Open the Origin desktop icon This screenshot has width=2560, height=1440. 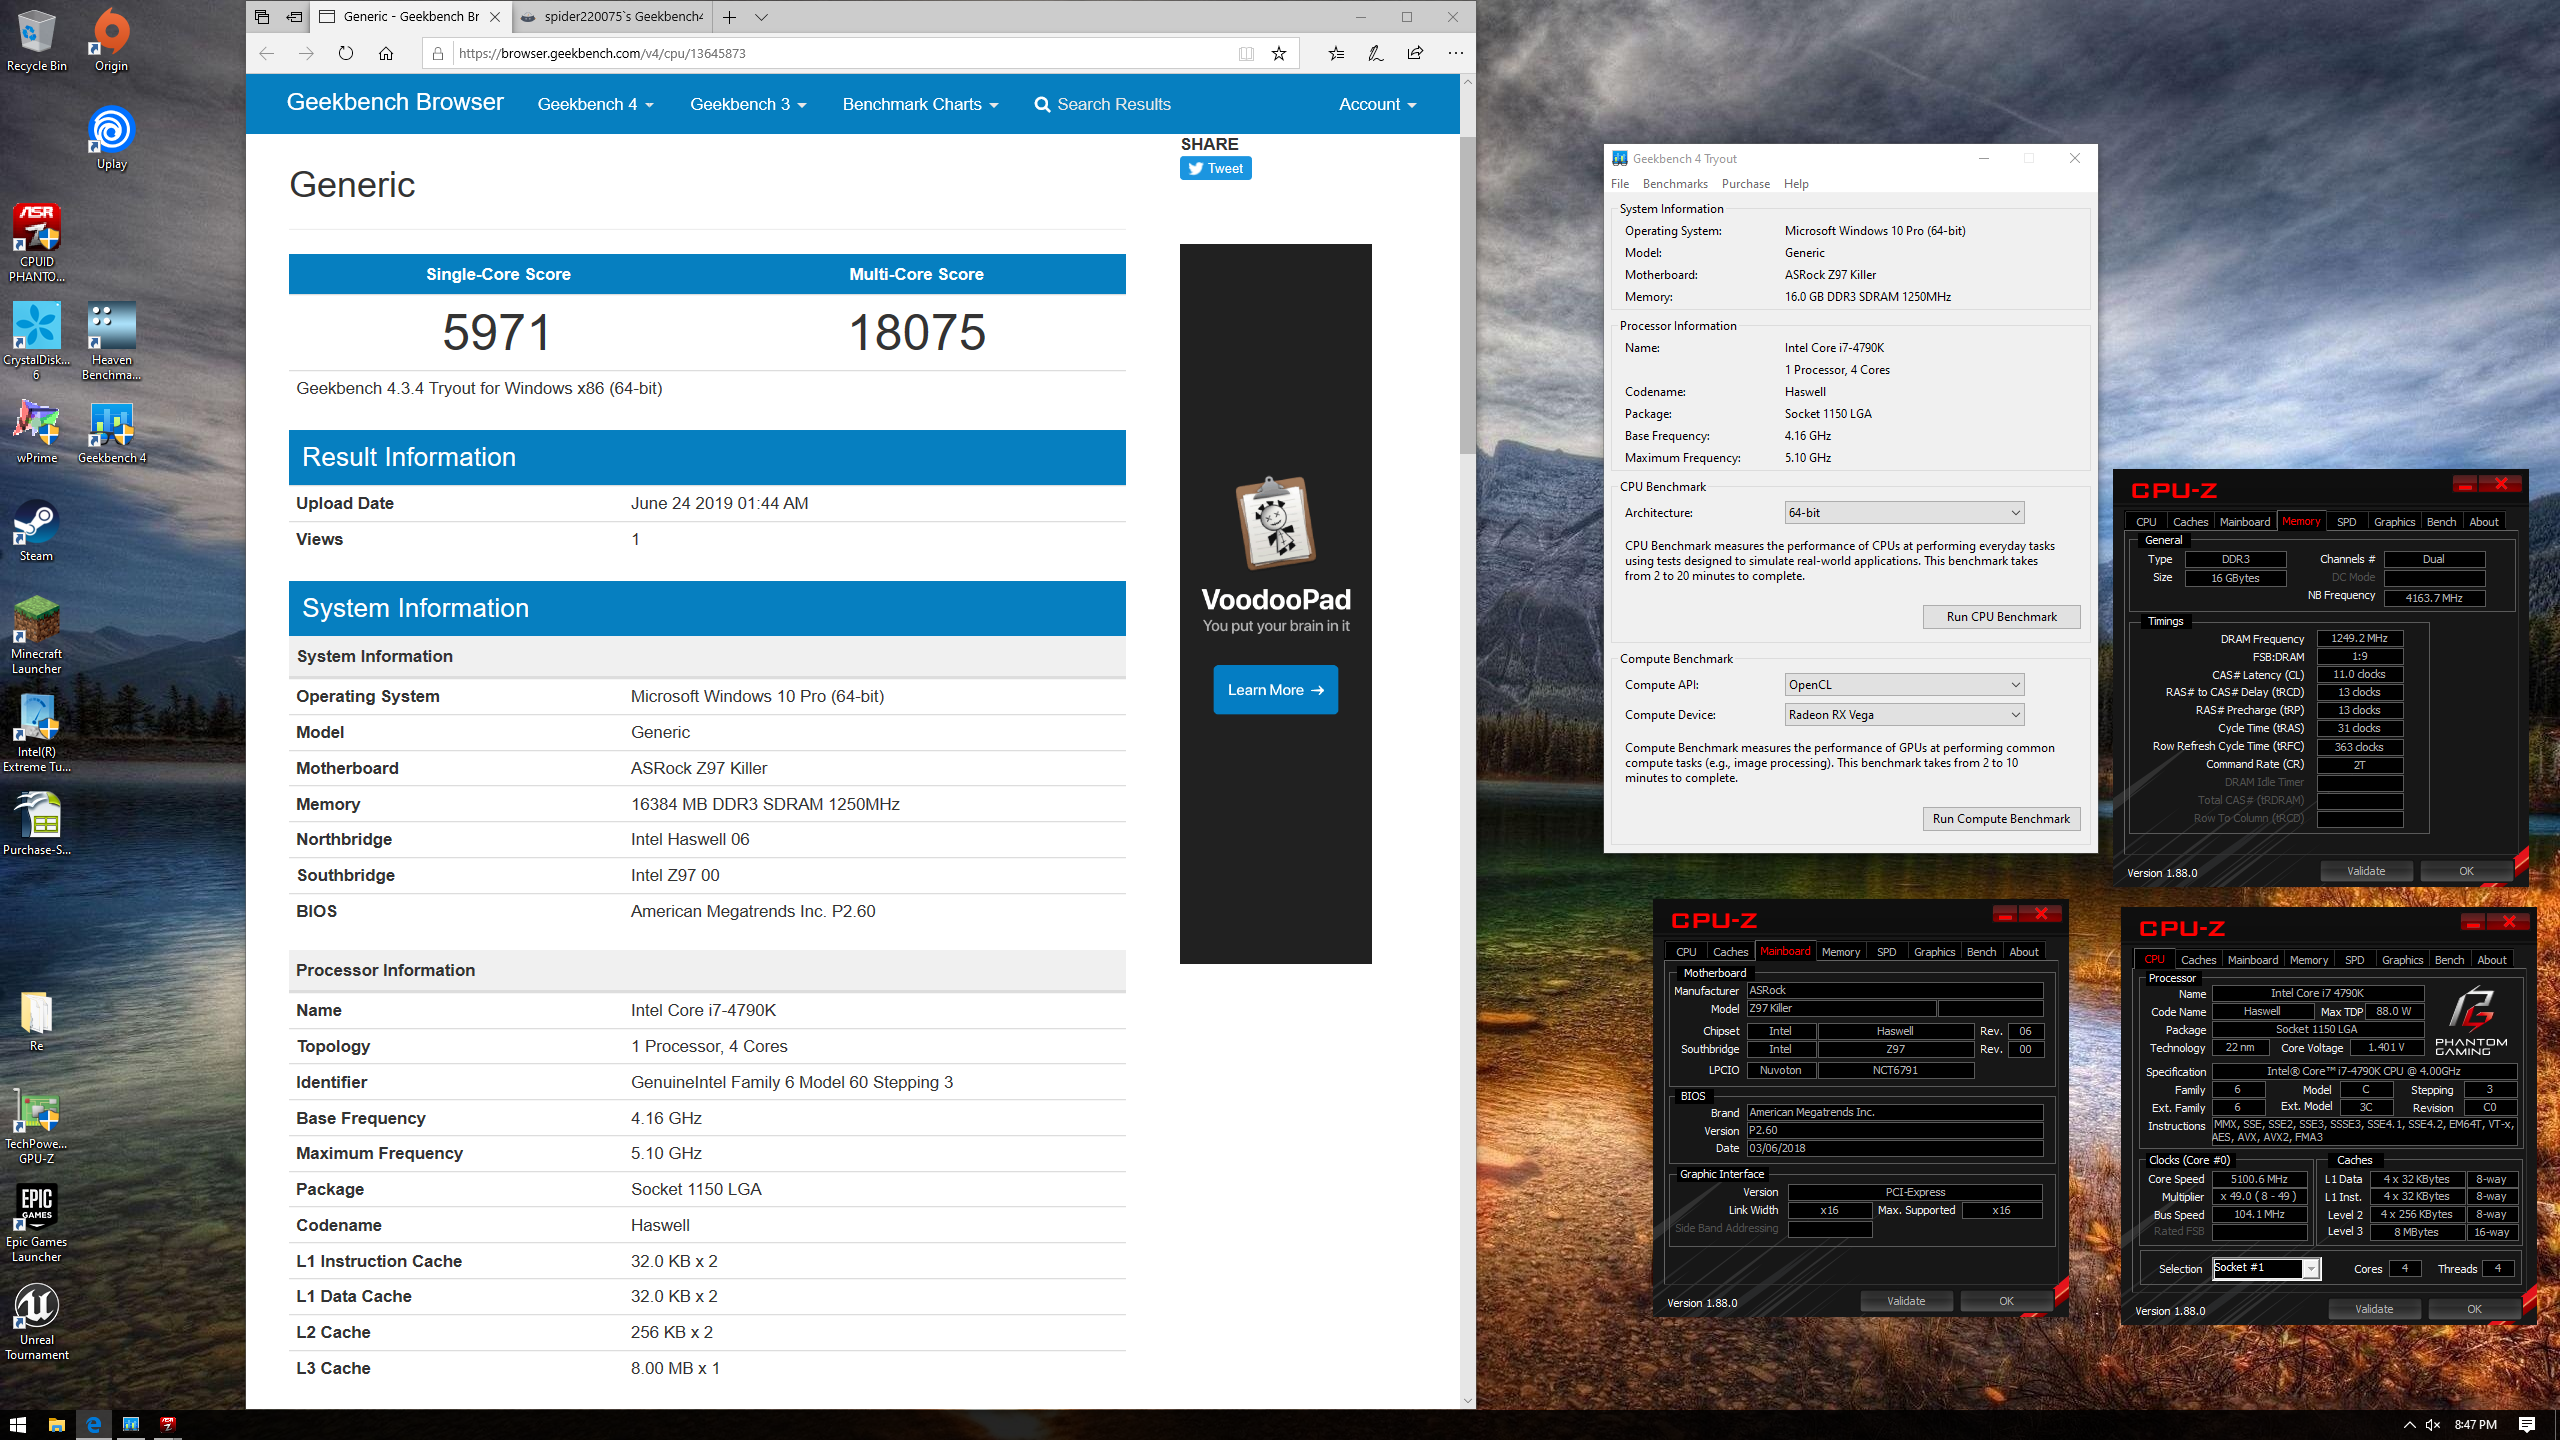tap(111, 40)
